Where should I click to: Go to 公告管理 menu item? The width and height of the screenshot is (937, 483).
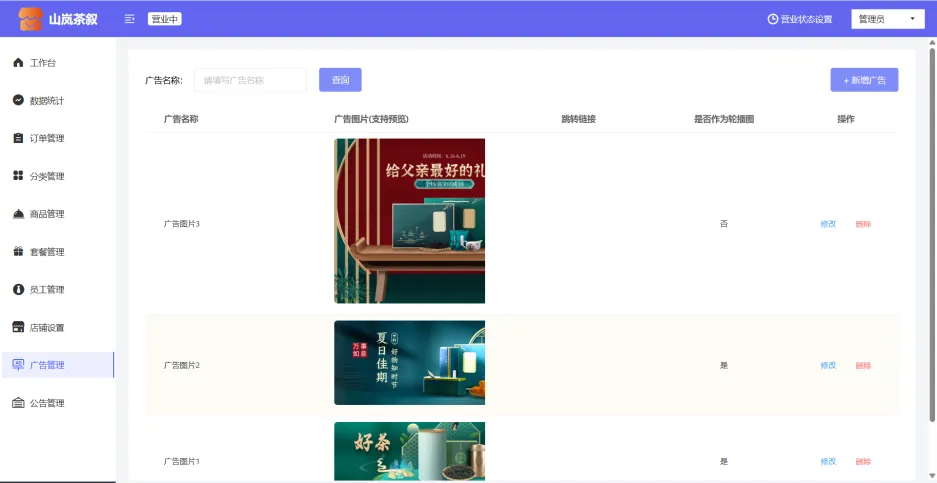click(46, 403)
